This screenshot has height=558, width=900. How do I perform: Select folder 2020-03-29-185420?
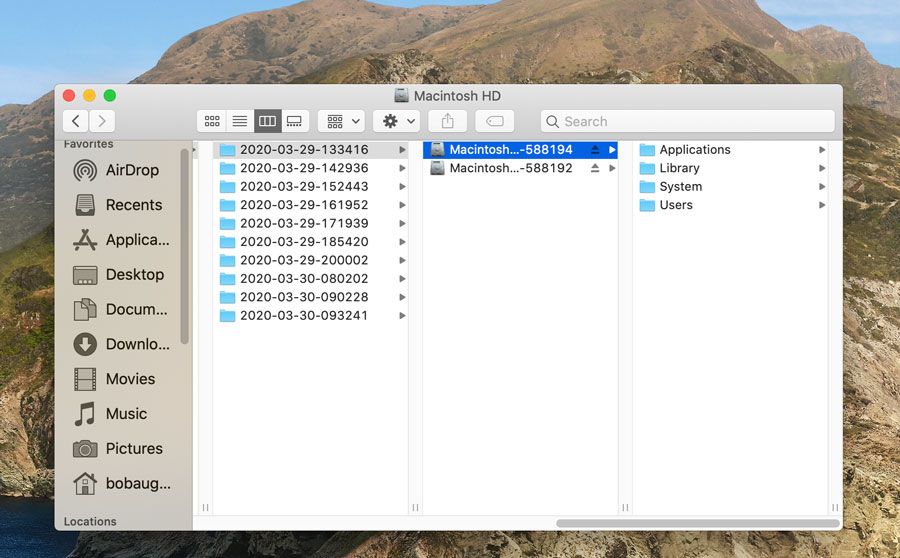[311, 242]
